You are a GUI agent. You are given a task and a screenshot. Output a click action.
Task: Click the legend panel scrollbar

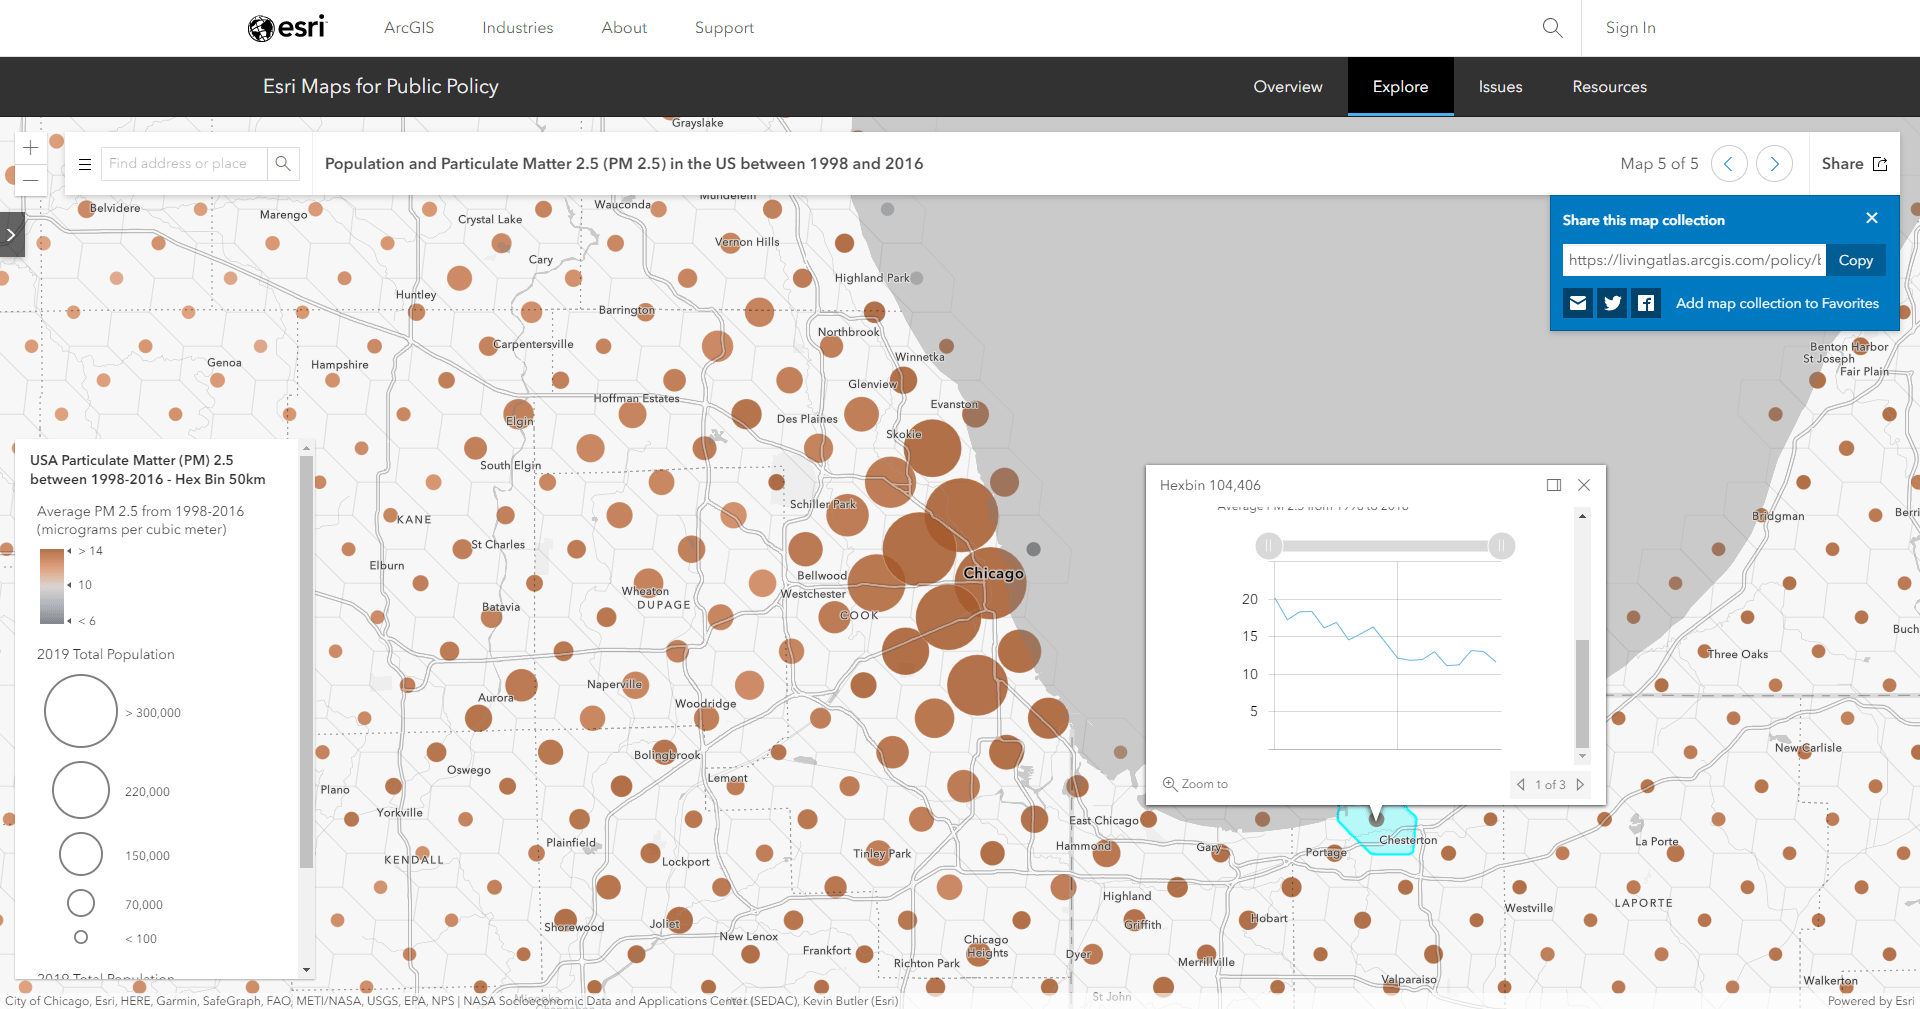[x=306, y=660]
